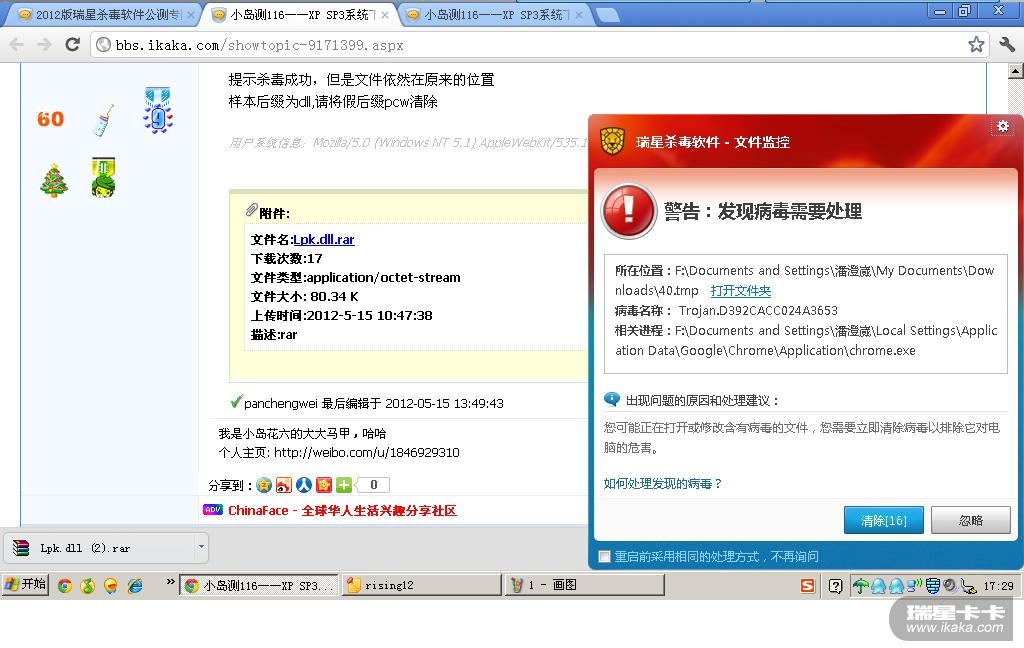Bookmark this page with the star icon
This screenshot has width=1024, height=648.
(976, 44)
